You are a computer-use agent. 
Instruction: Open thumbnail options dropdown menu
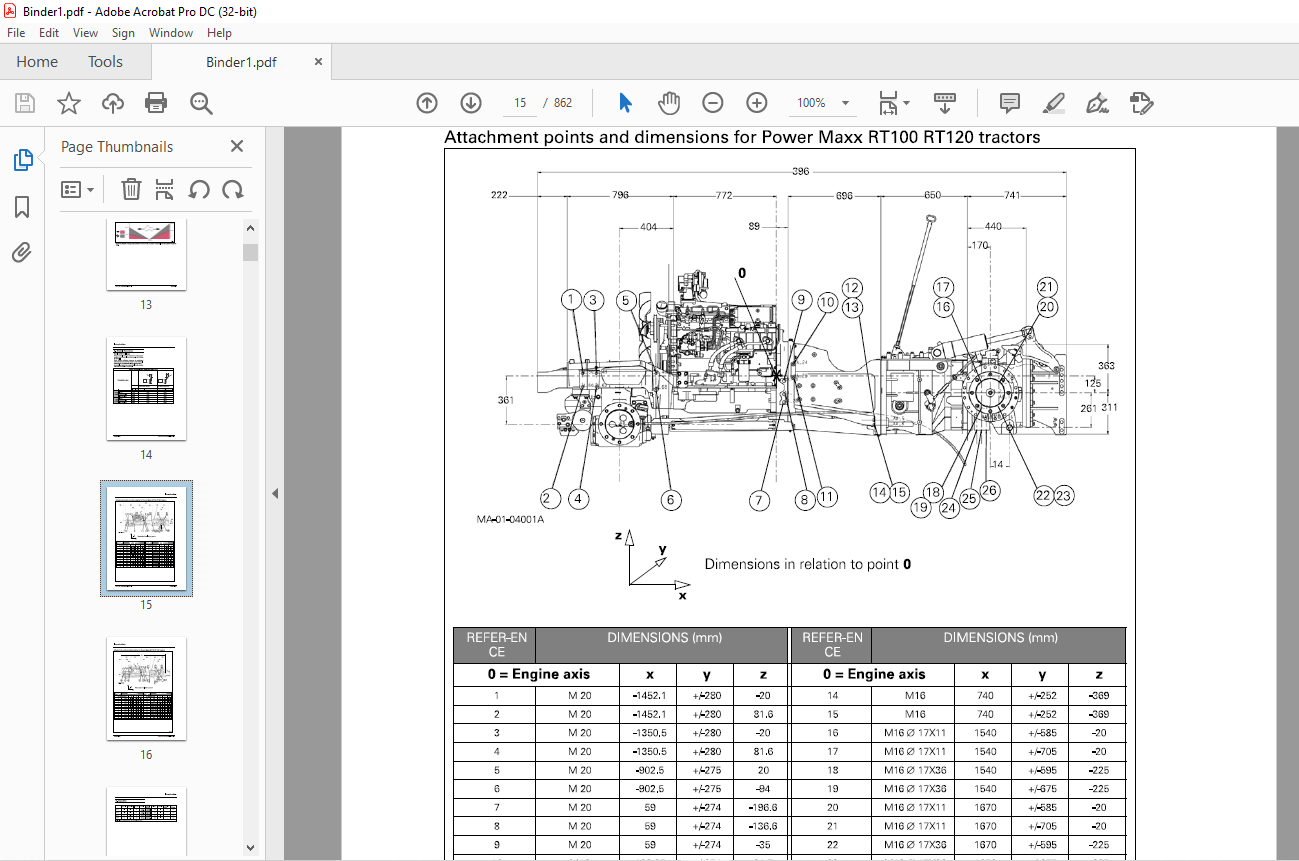tap(78, 189)
